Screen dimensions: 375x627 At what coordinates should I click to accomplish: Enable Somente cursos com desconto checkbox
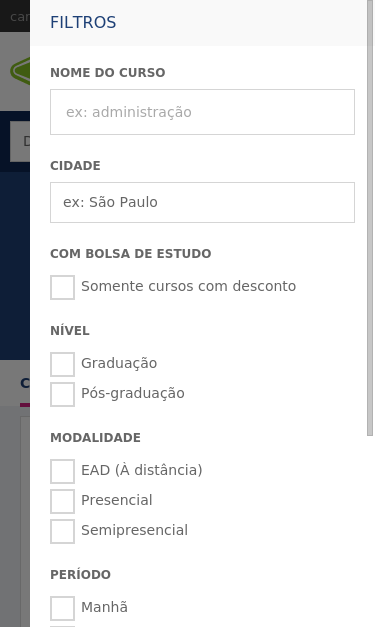click(62, 287)
